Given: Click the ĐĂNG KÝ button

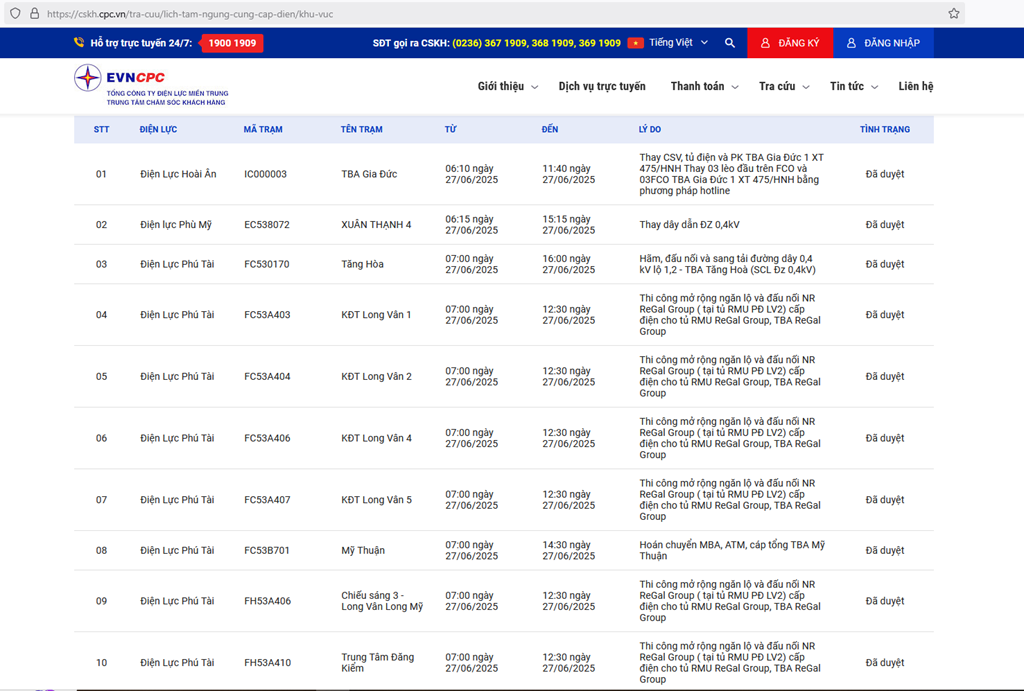Looking at the screenshot, I should pyautogui.click(x=790, y=43).
